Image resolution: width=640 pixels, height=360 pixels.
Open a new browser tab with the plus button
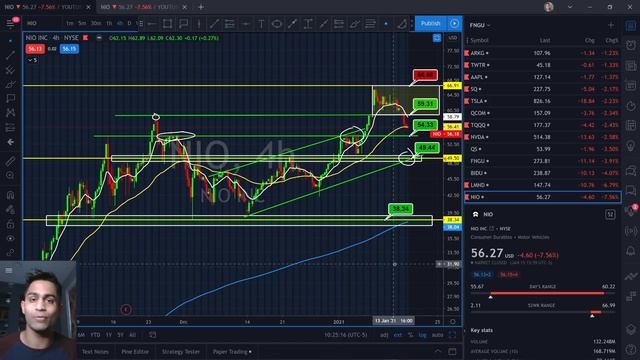point(200,7)
